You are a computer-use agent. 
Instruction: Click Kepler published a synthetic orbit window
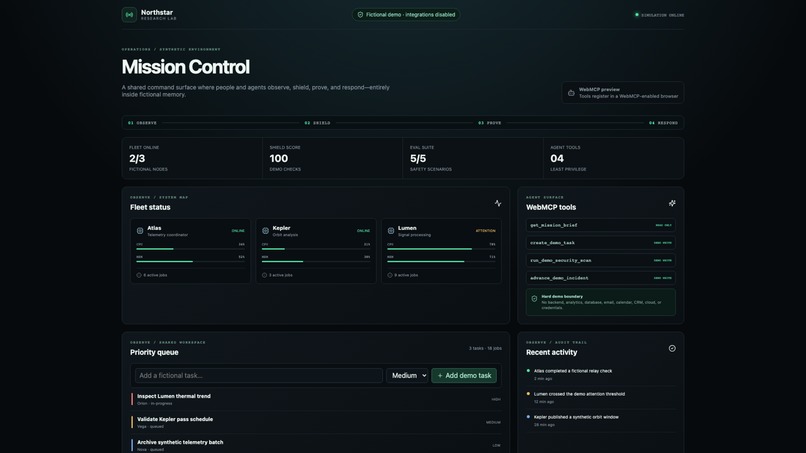pos(576,417)
